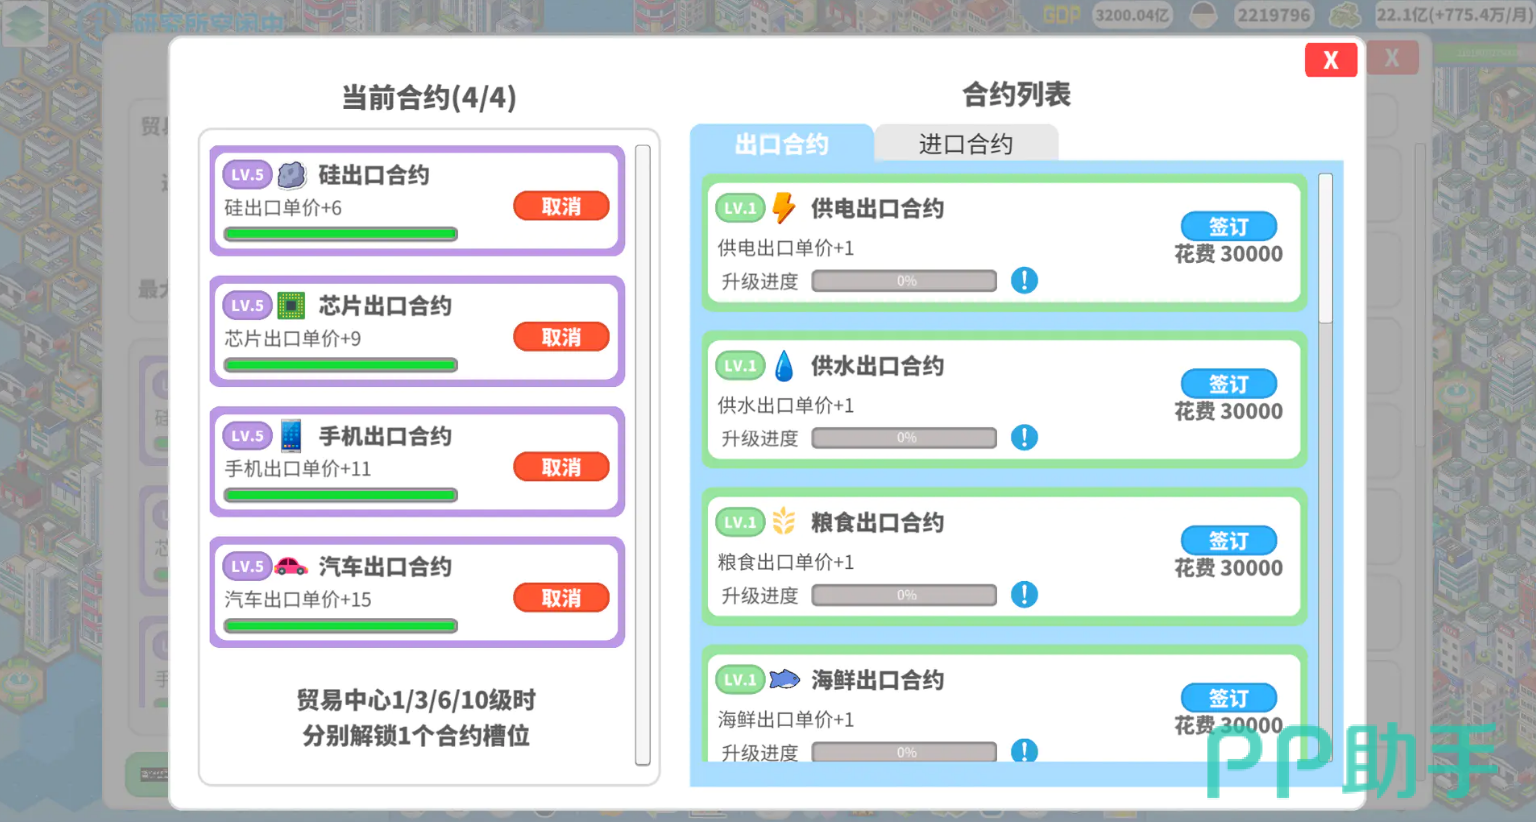
Task: Sign the 粮食出口合约 contract
Action: (x=1228, y=540)
